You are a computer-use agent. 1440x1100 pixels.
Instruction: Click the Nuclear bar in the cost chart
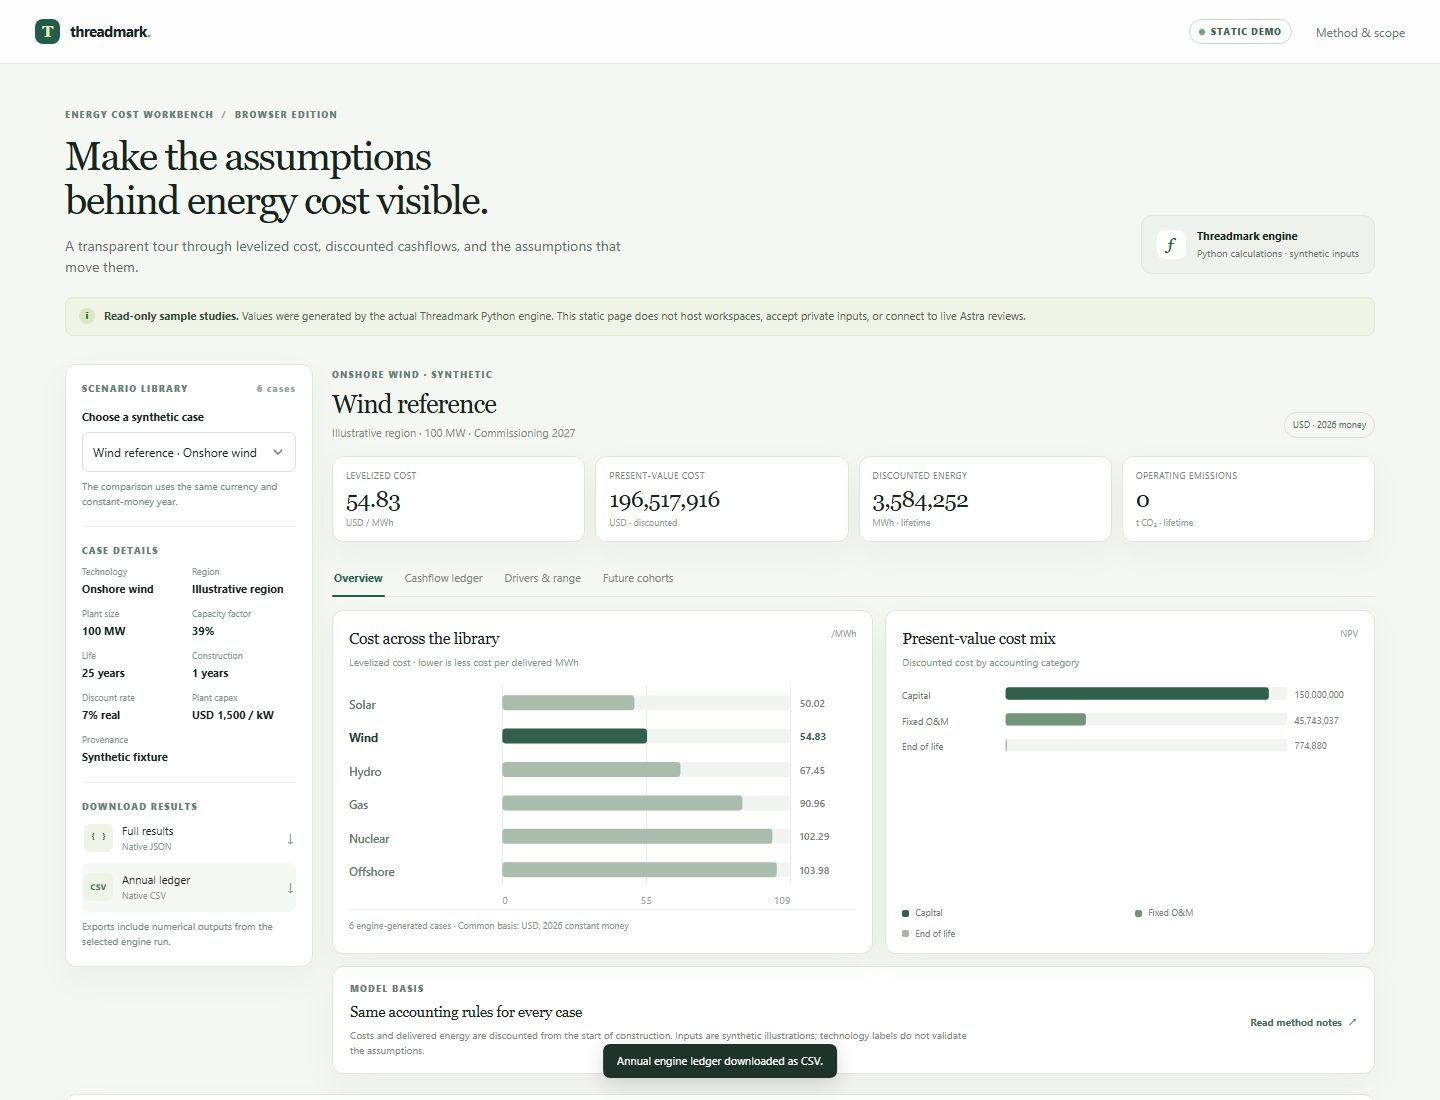pos(637,836)
